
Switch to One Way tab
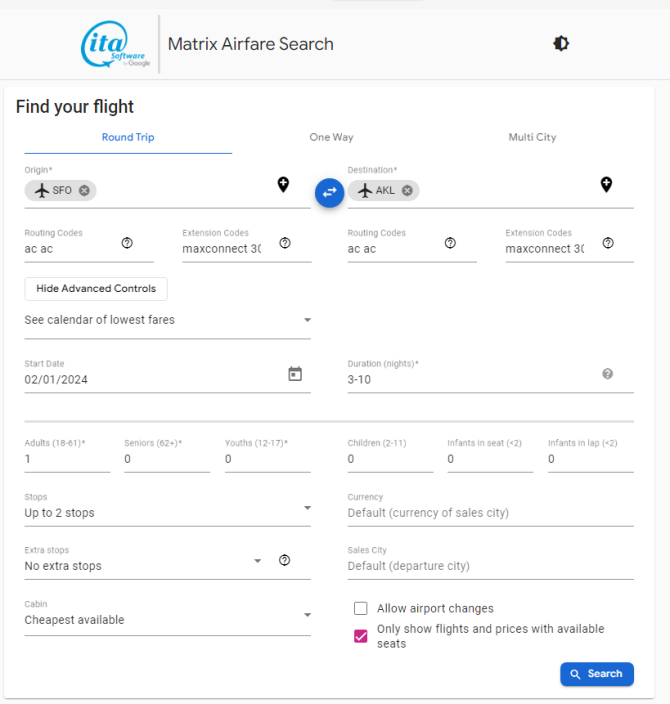(331, 137)
